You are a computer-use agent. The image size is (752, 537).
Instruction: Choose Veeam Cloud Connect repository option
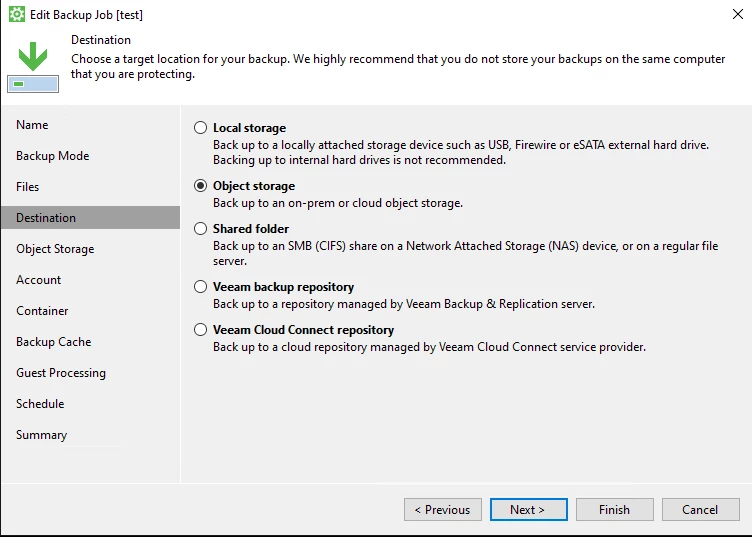pos(200,330)
